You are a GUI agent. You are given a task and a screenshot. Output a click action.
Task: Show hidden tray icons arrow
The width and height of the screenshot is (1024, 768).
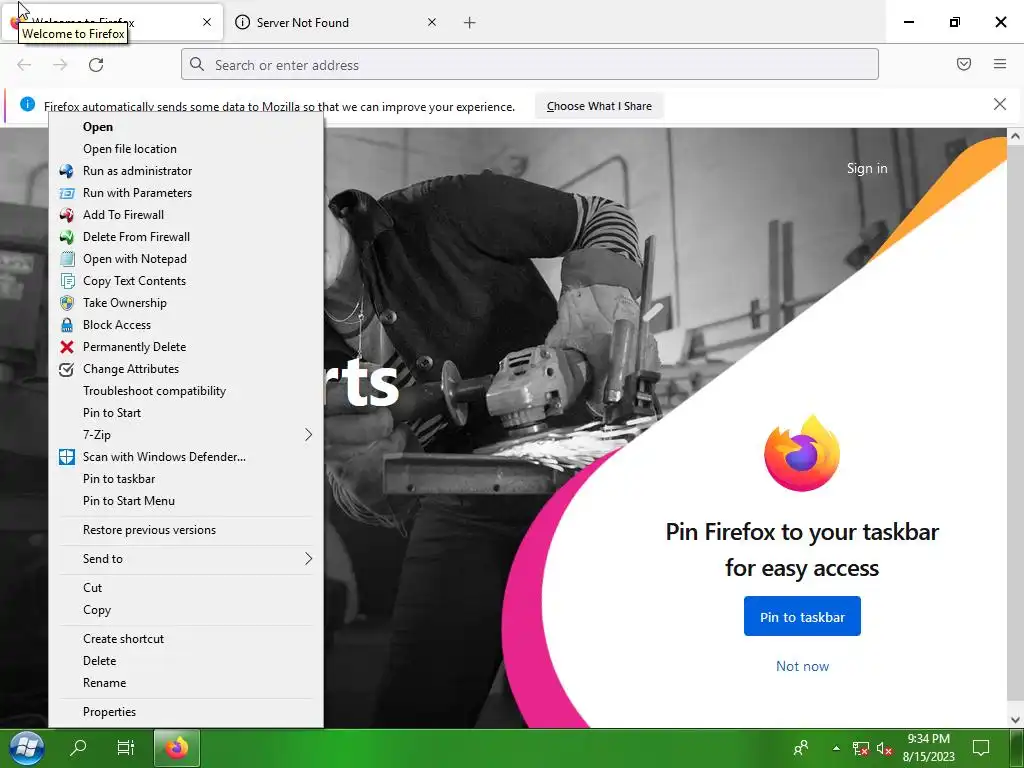coord(836,748)
